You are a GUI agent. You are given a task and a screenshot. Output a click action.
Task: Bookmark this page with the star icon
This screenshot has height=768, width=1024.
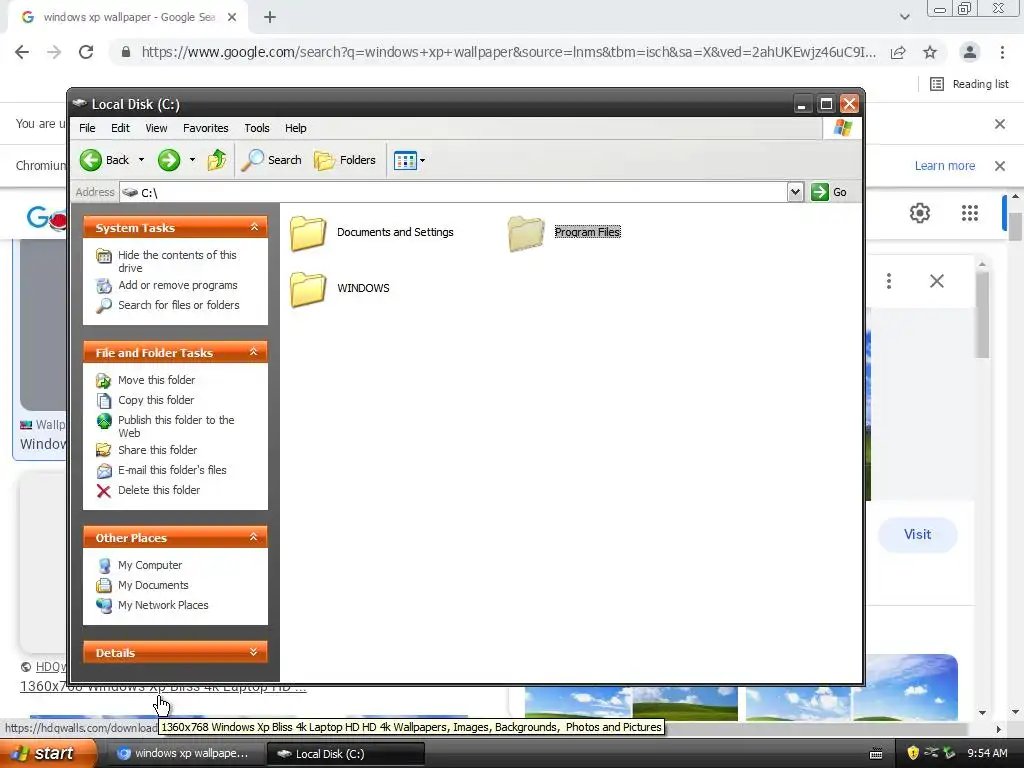(x=930, y=52)
